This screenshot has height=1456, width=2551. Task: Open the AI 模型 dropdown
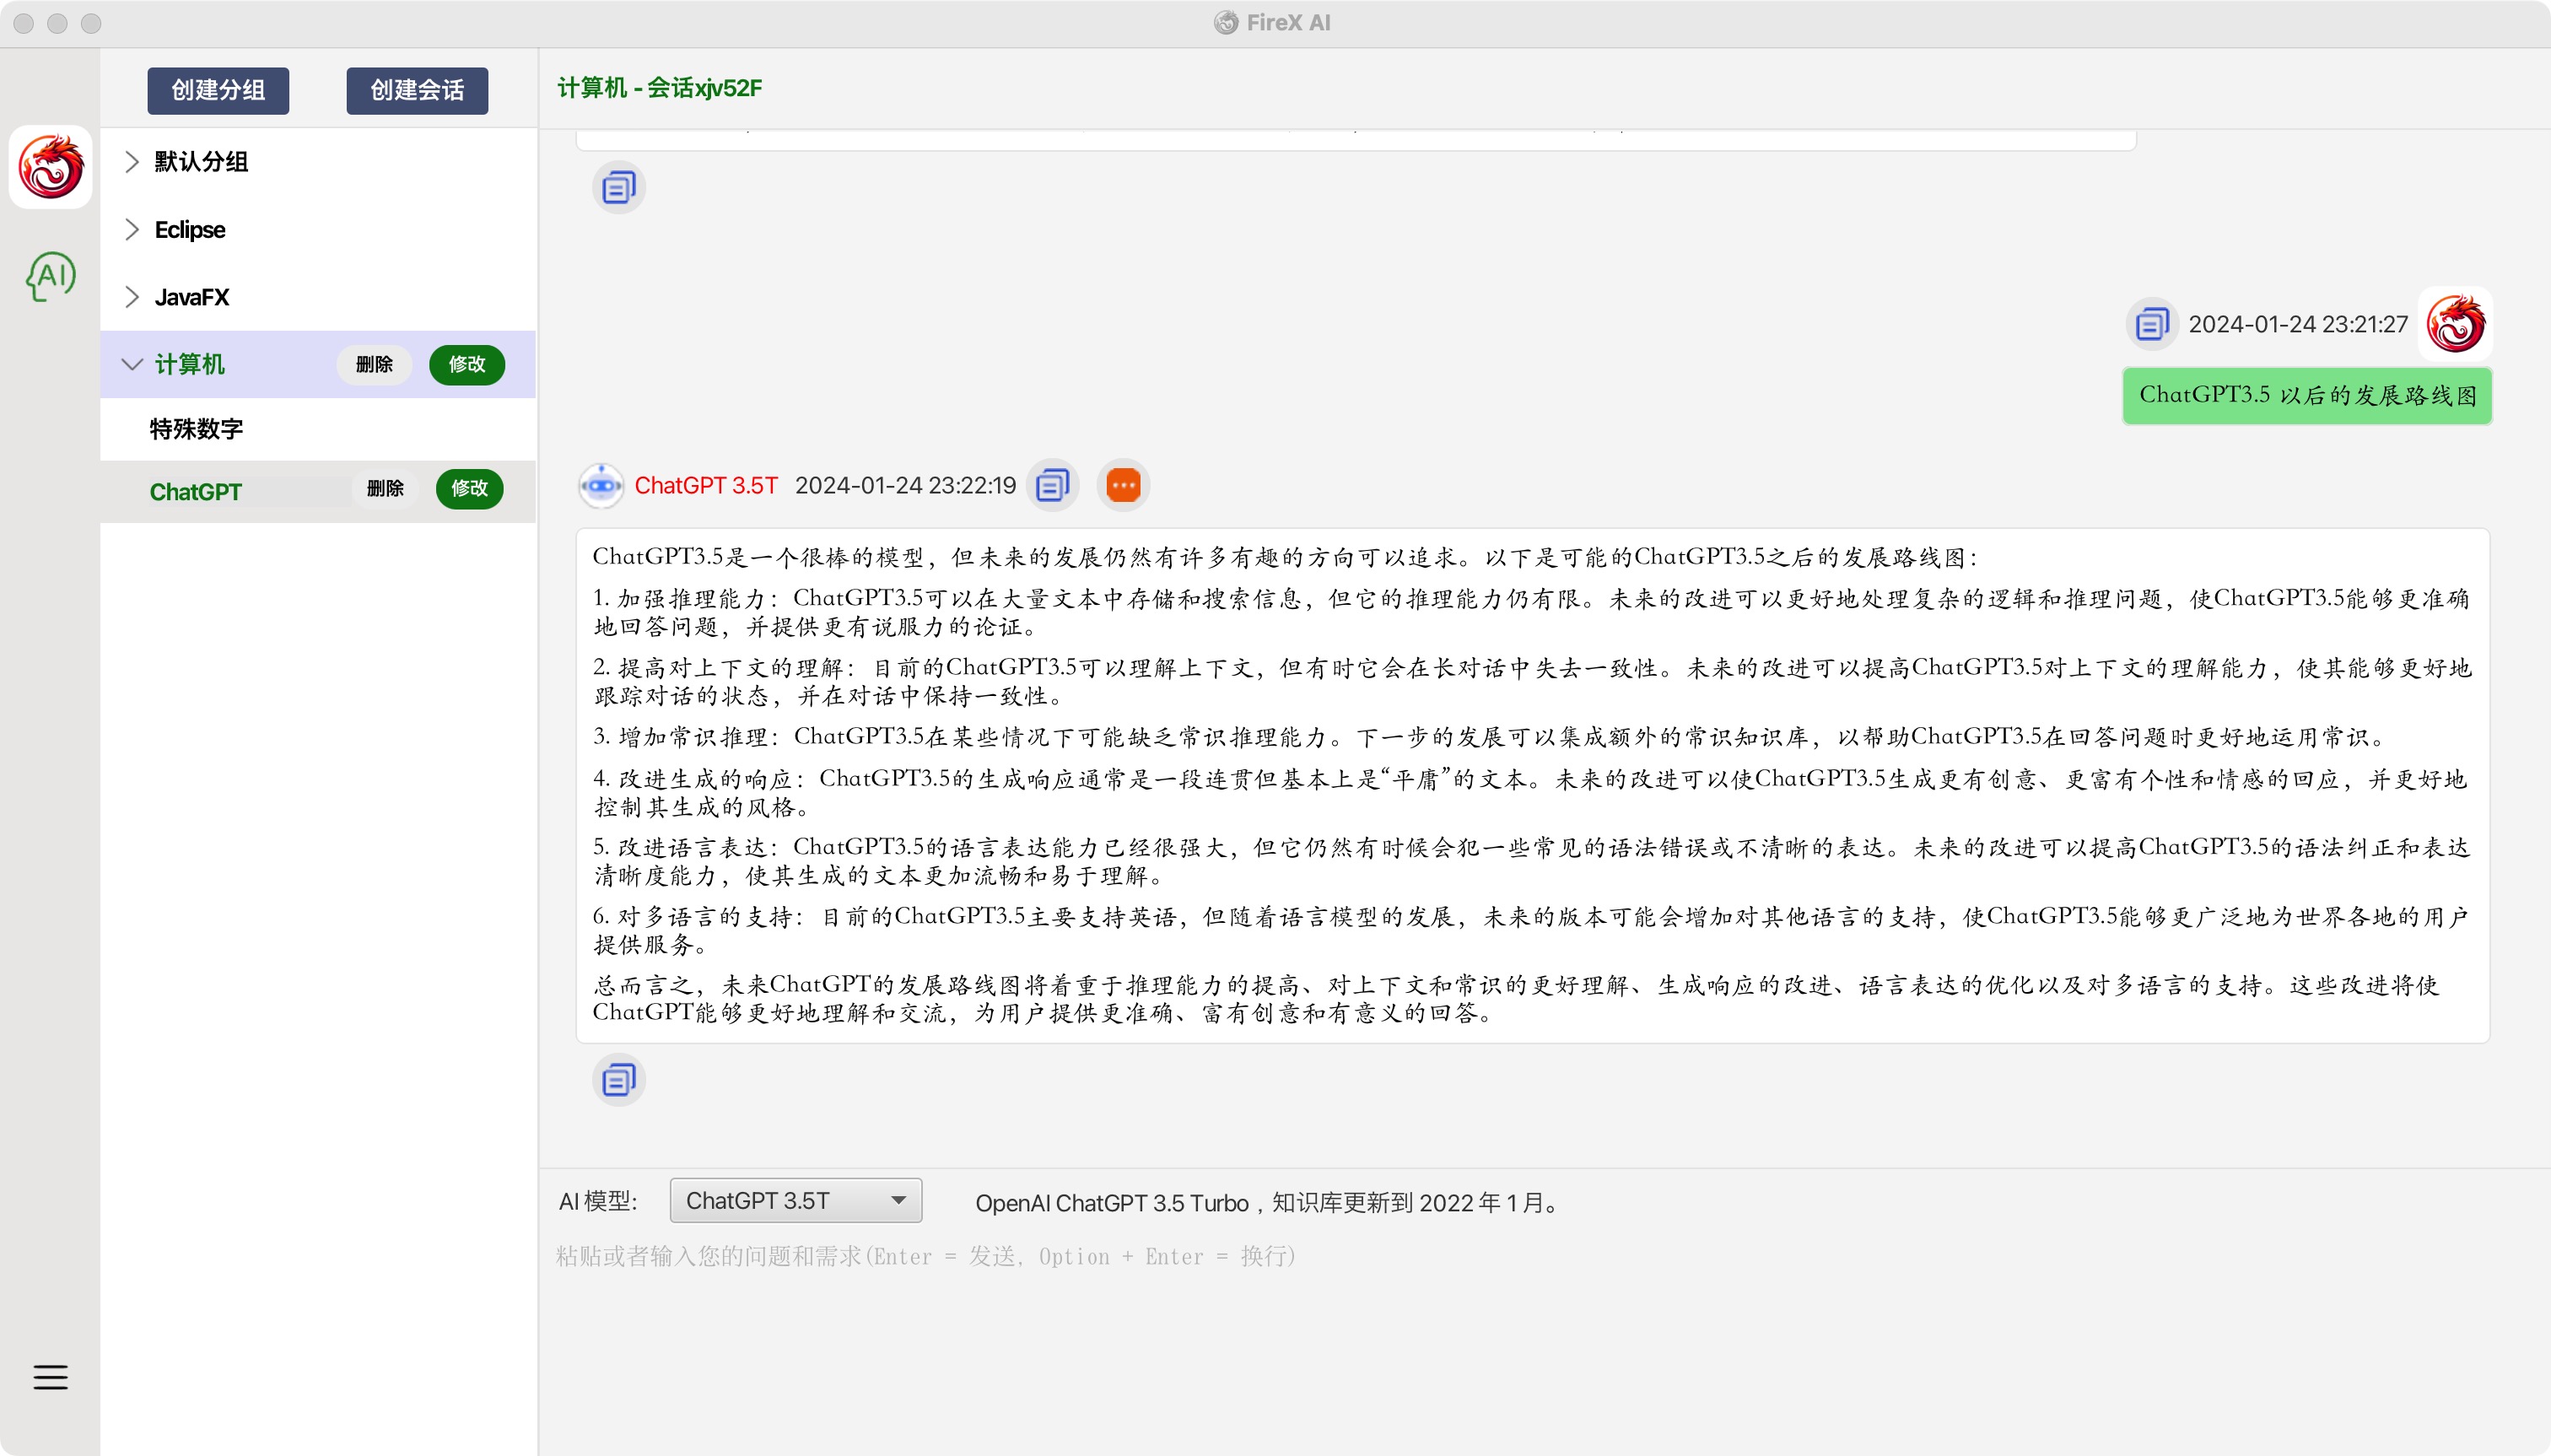point(796,1201)
